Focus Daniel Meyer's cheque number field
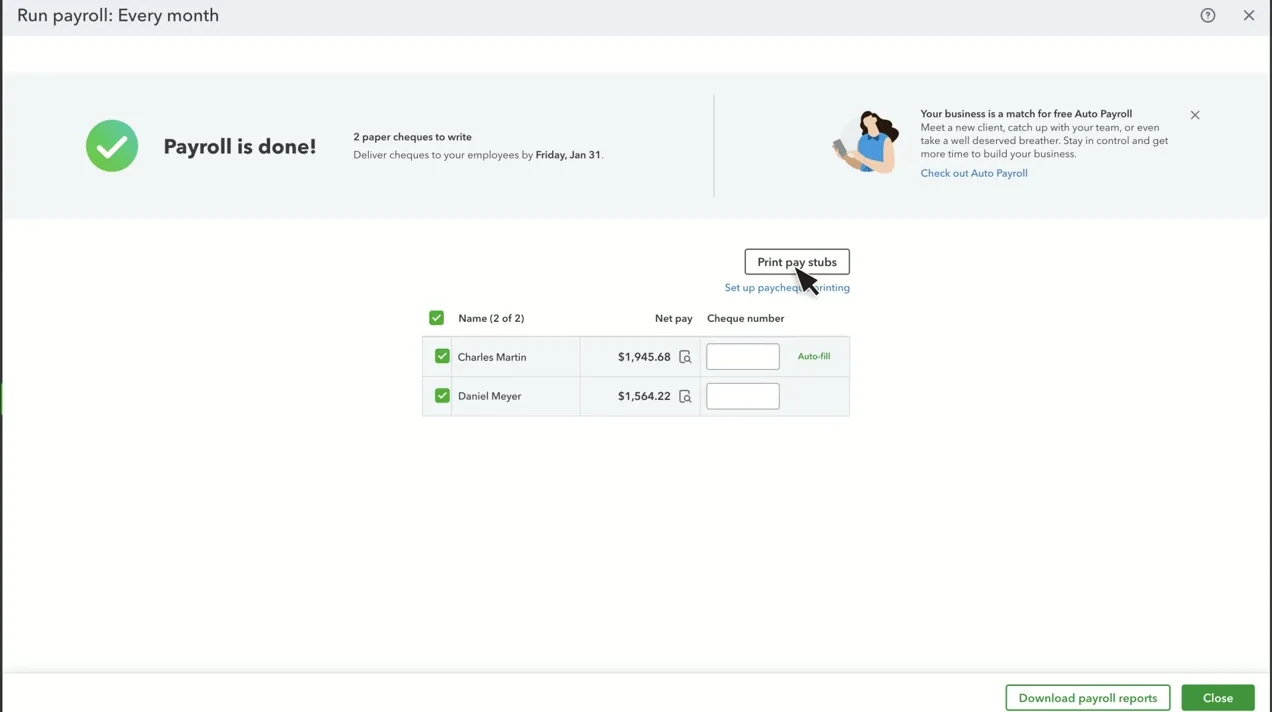Image resolution: width=1272 pixels, height=712 pixels. 743,396
